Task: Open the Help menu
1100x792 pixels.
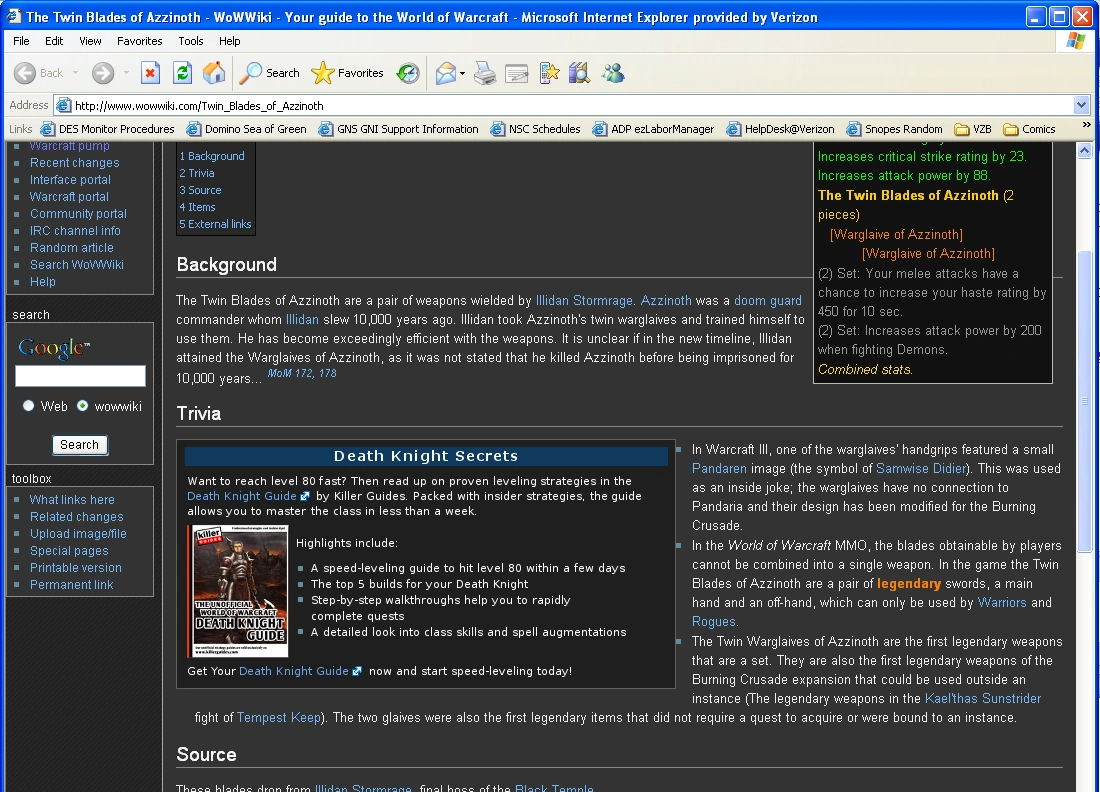Action: 229,41
